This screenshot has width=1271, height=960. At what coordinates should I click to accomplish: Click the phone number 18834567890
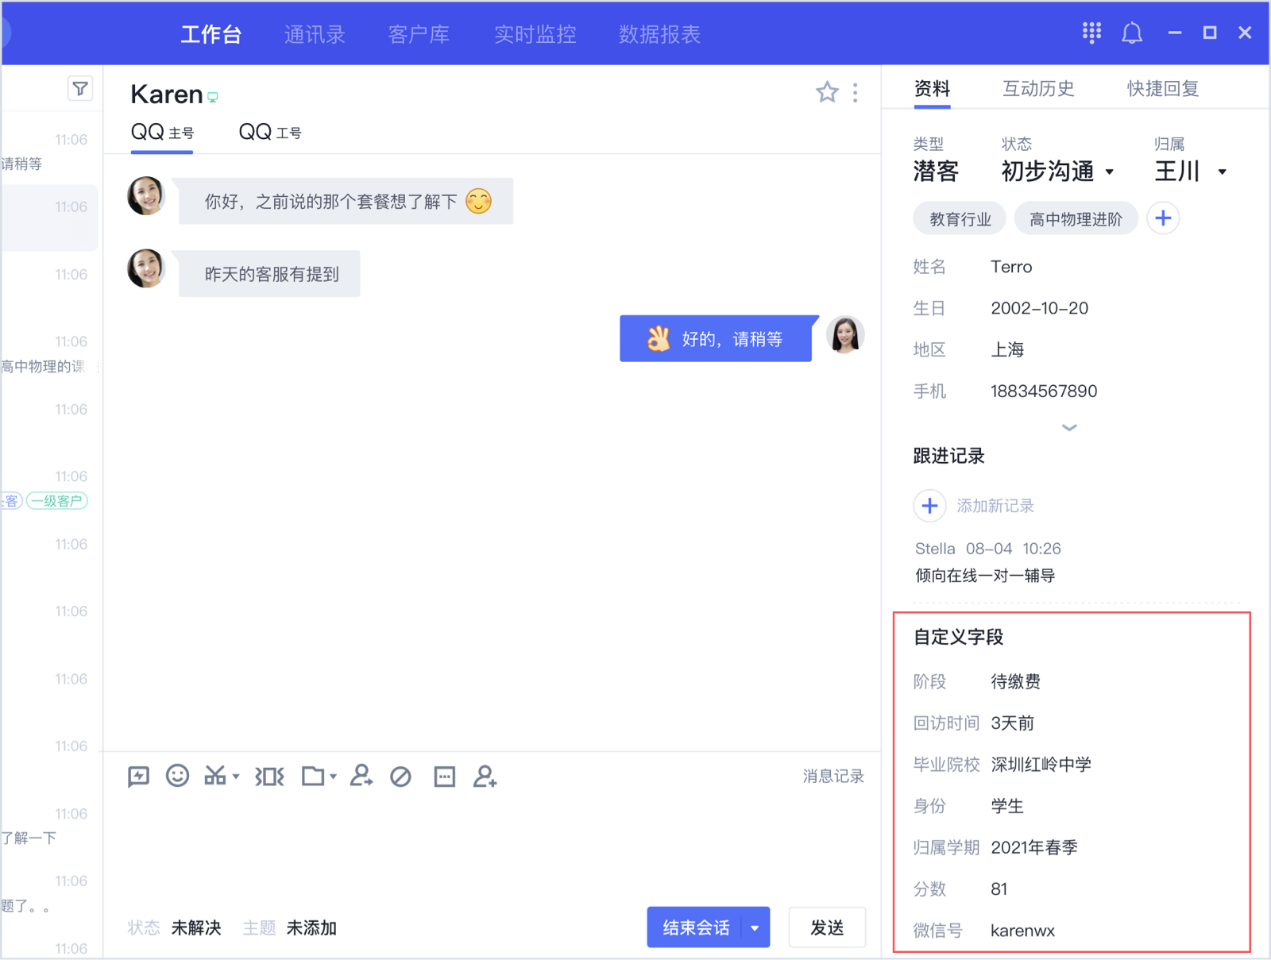click(x=1044, y=391)
